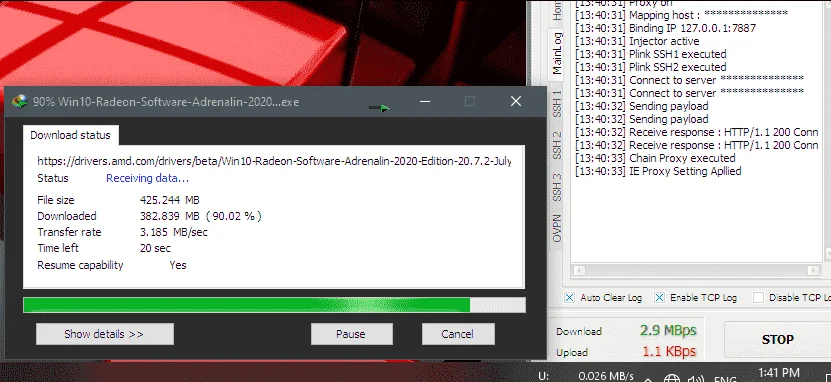The width and height of the screenshot is (831, 382).
Task: Click the 2.9 MBps download speed value
Action: point(668,331)
